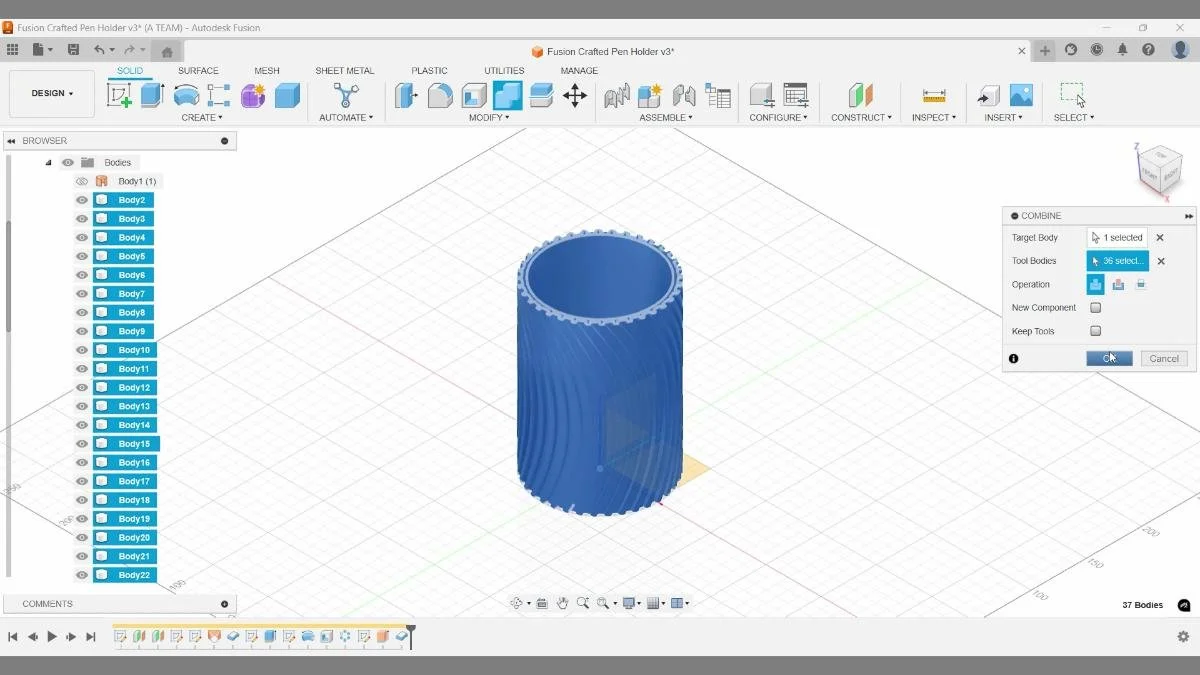This screenshot has height=675, width=1200.
Task: Open the SHEET METAL ribbon tab
Action: coord(344,70)
